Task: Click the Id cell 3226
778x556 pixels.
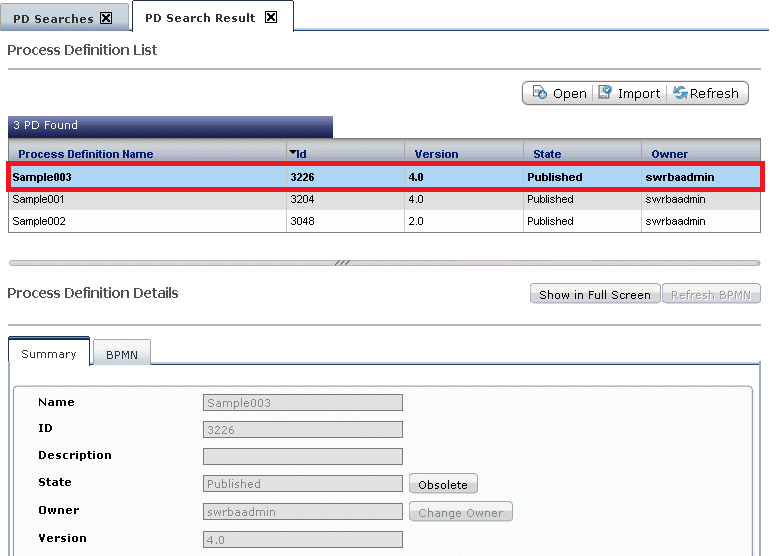Action: click(302, 177)
